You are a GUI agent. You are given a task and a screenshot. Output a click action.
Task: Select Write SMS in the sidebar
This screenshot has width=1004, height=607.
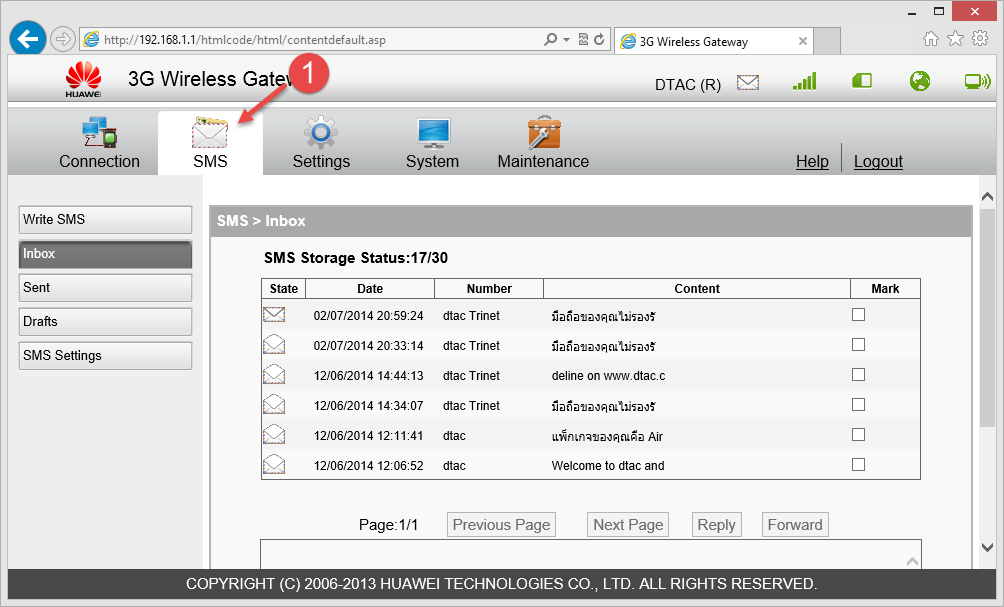tap(106, 220)
